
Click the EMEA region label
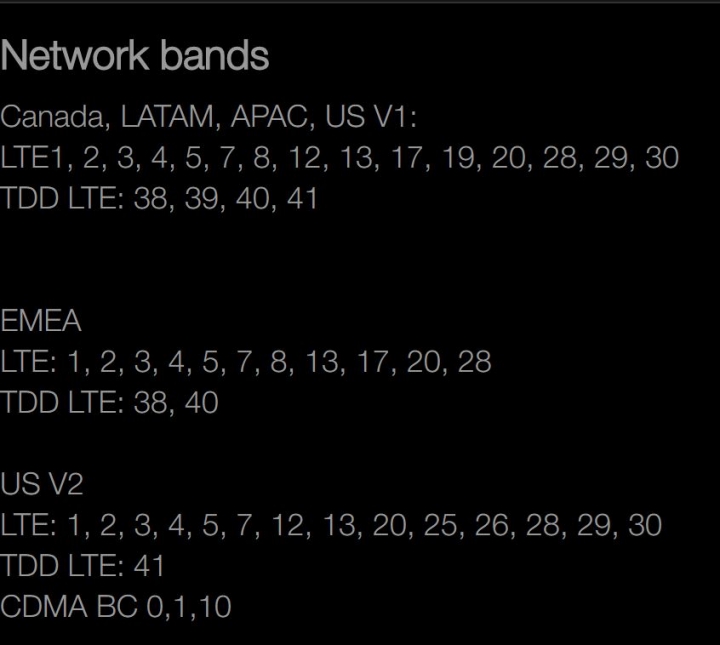41,320
